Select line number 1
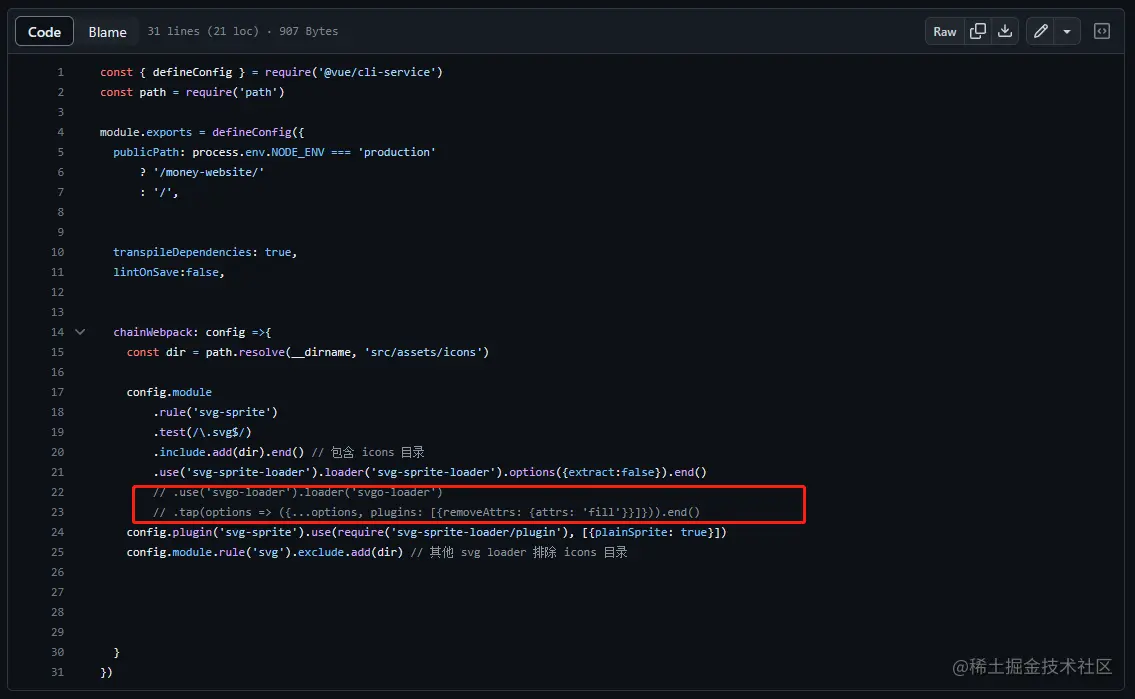1135x699 pixels. click(x=61, y=72)
